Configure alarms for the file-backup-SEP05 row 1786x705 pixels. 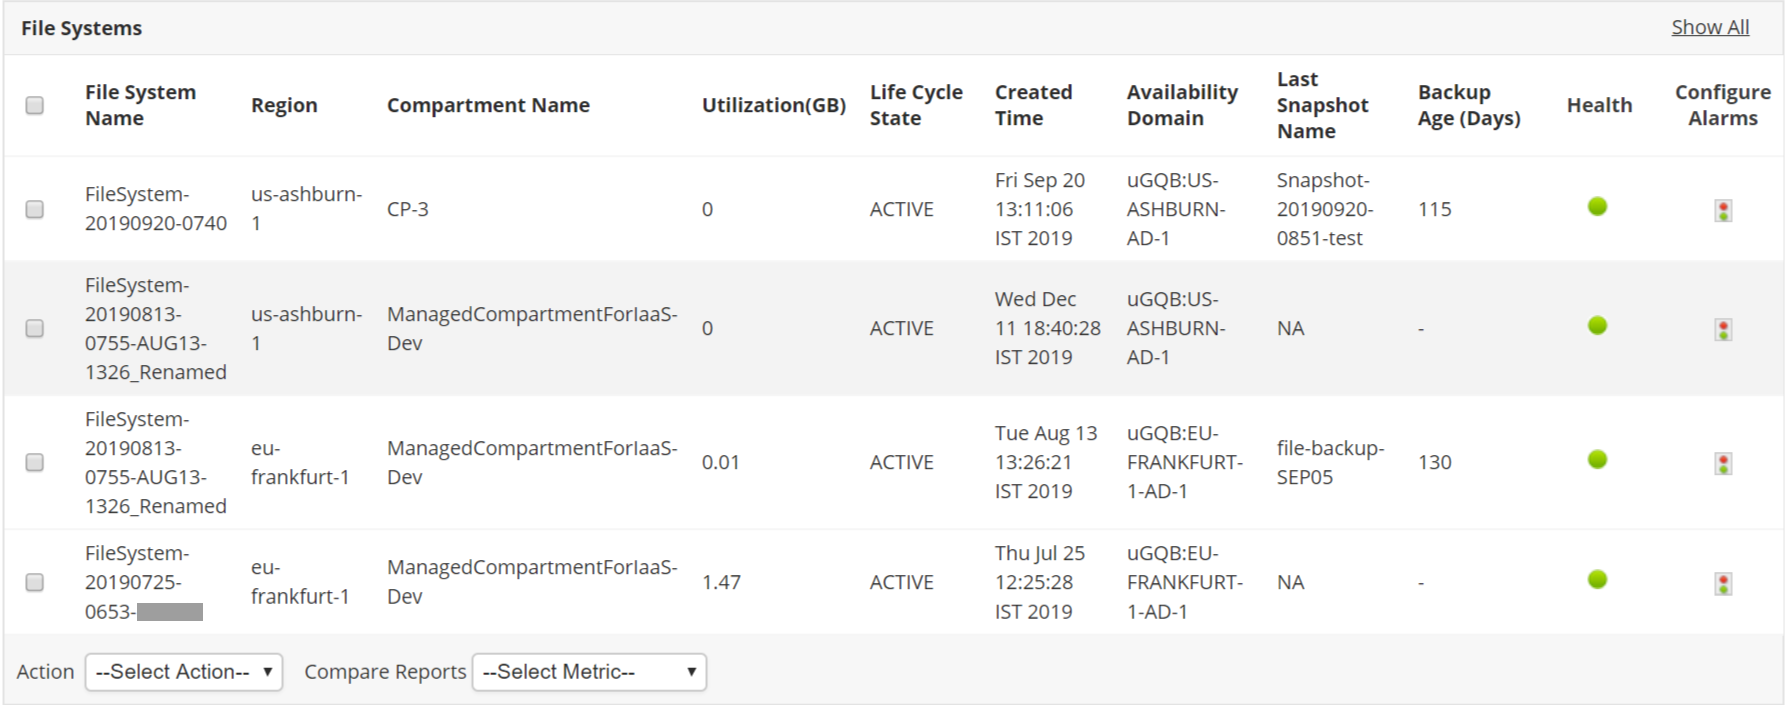point(1722,463)
